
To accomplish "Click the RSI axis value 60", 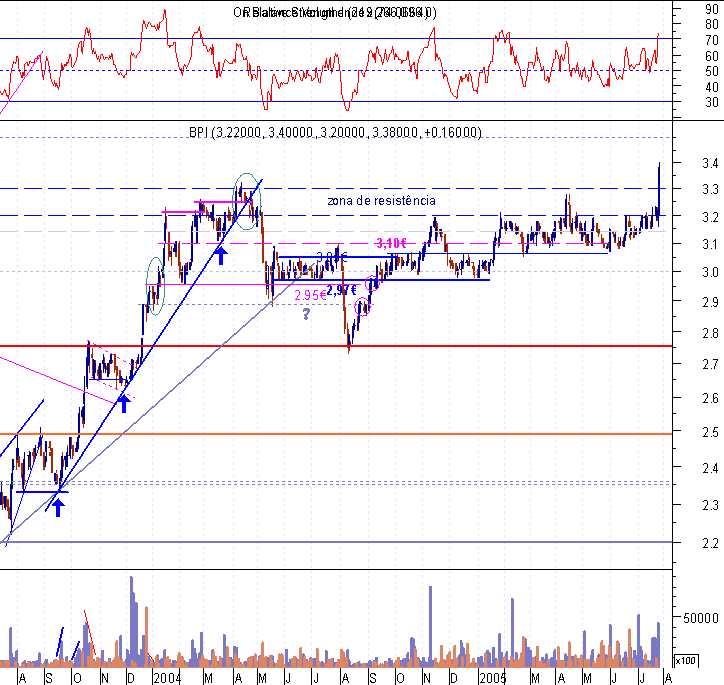I will [712, 56].
